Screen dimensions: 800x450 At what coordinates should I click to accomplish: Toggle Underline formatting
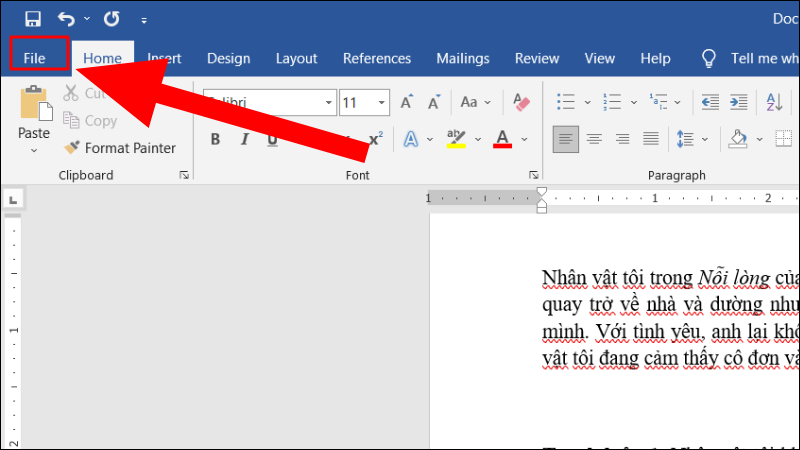pyautogui.click(x=272, y=139)
